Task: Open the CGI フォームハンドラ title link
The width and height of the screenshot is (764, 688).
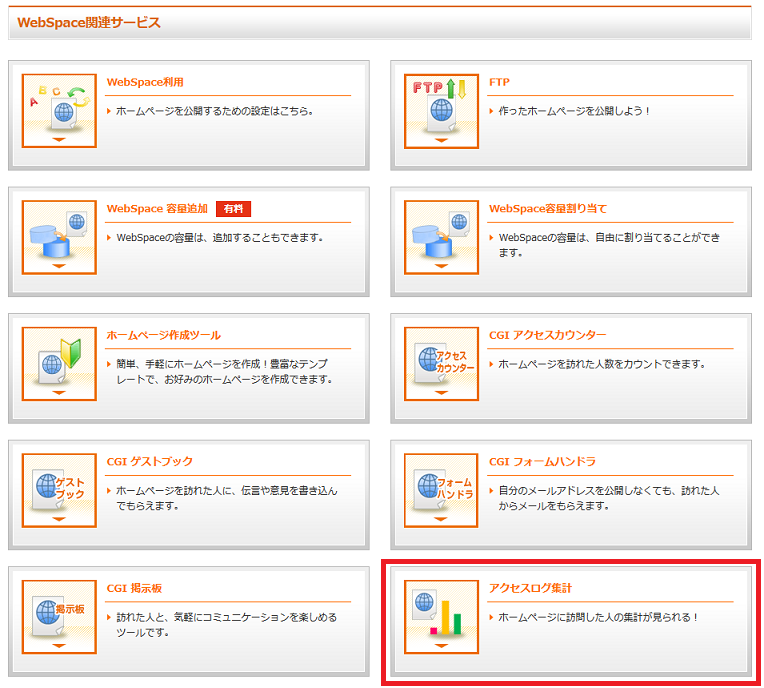Action: click(542, 461)
